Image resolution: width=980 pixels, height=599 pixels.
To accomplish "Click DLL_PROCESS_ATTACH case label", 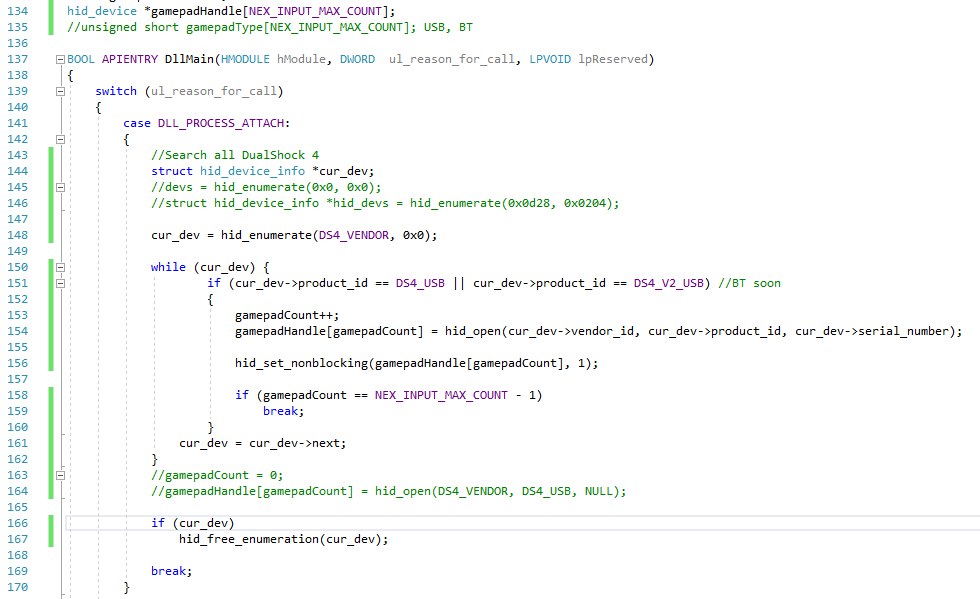I will point(221,123).
